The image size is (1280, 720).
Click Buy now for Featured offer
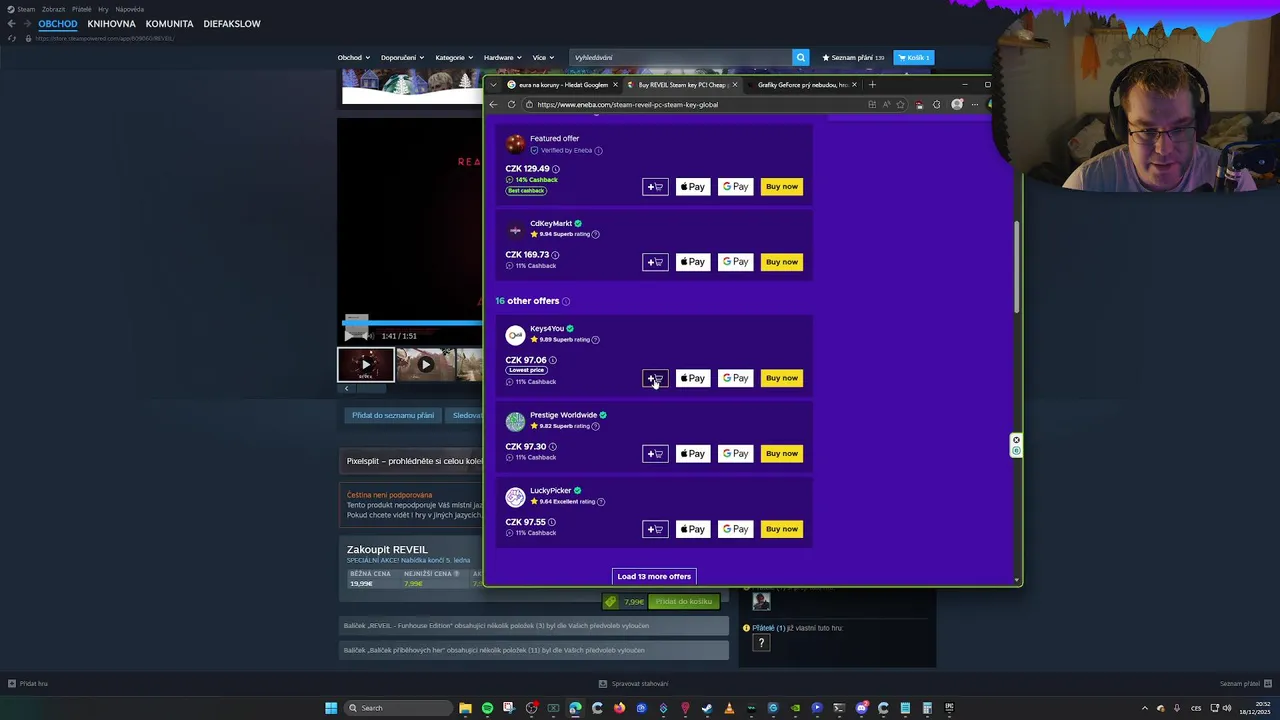tap(782, 187)
